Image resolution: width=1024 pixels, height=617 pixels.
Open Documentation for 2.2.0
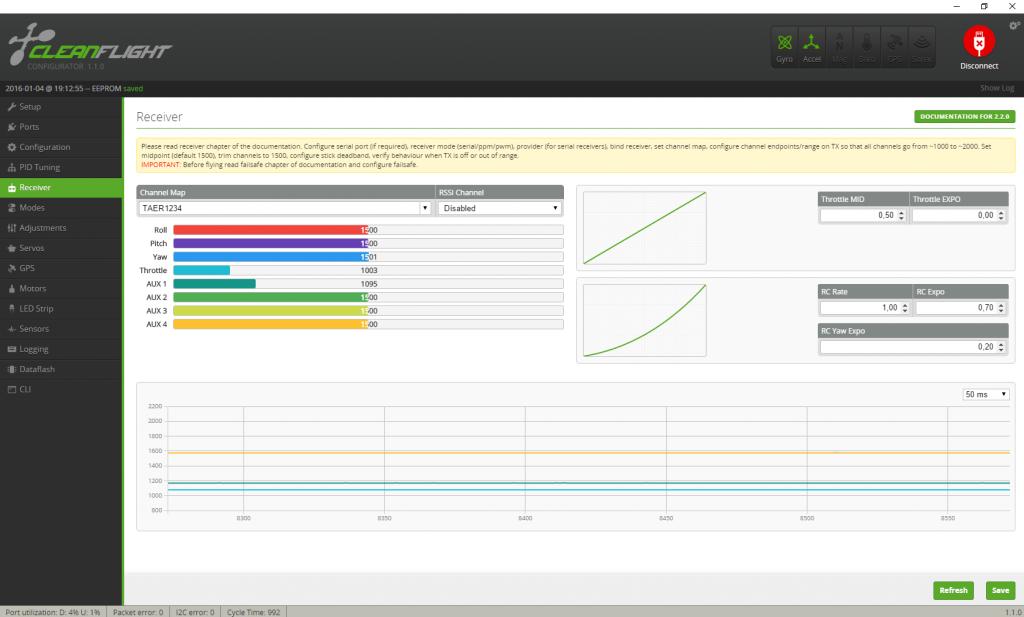[964, 117]
